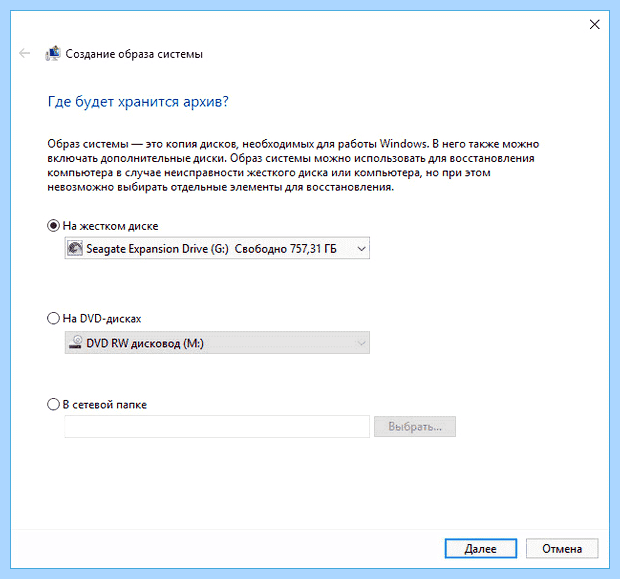
Task: Click the В сетевой папке label
Action: click(105, 405)
